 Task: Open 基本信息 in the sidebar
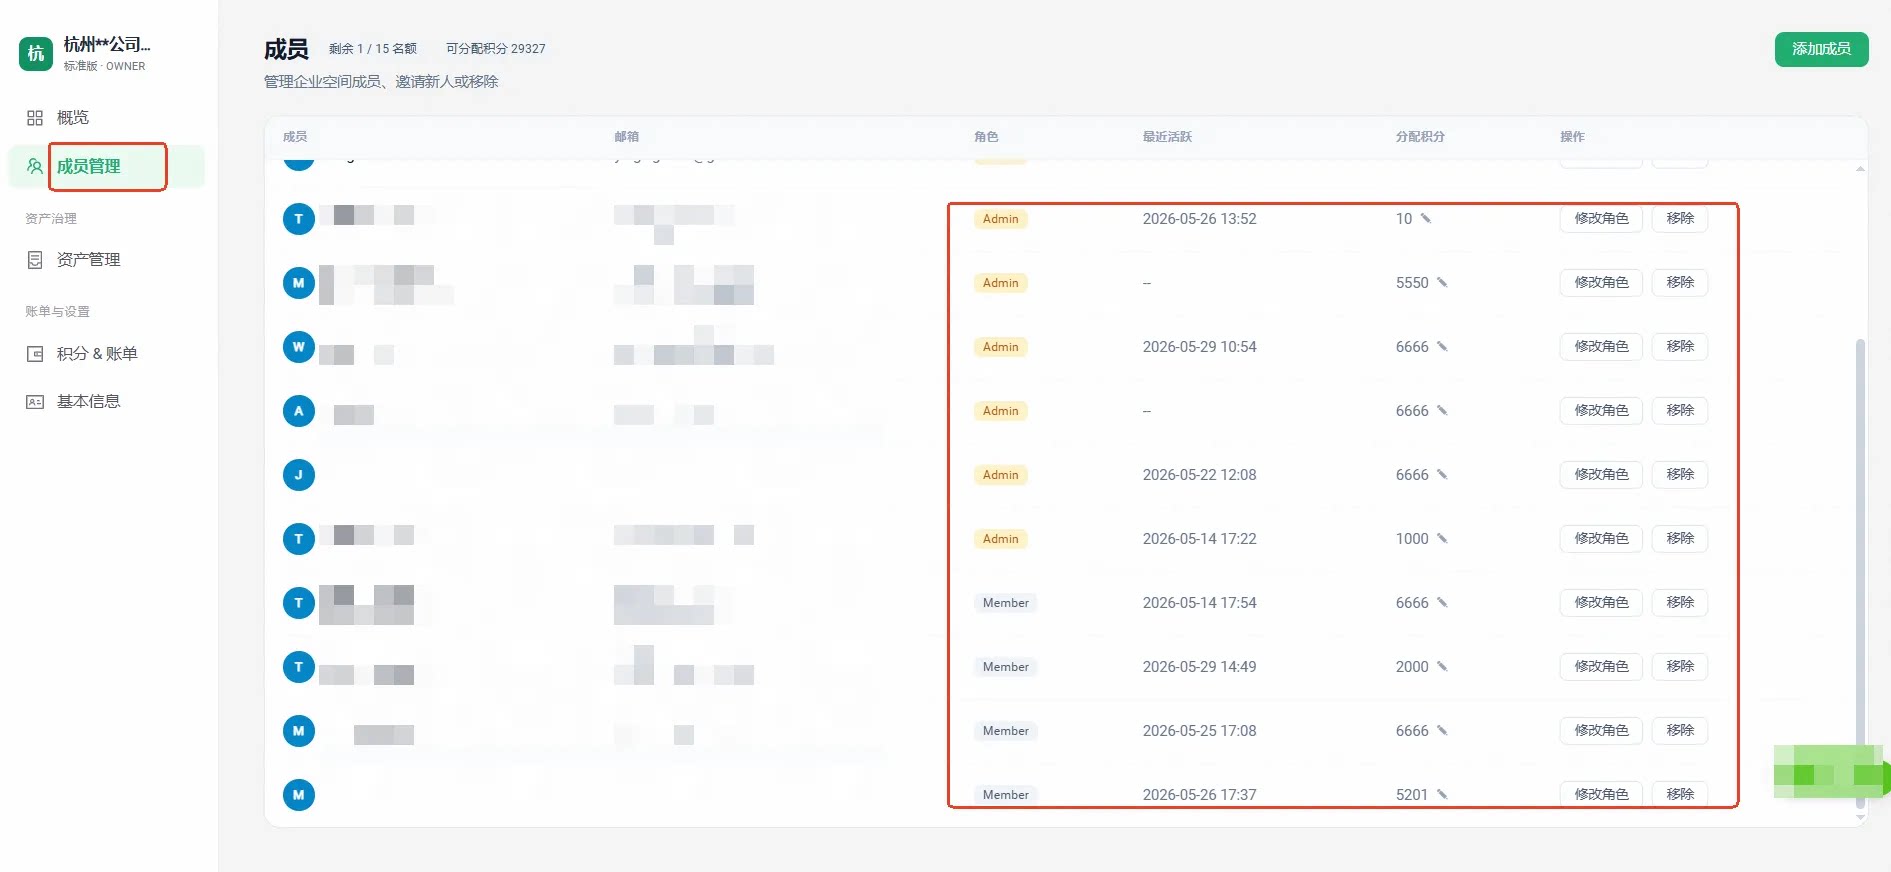click(88, 402)
